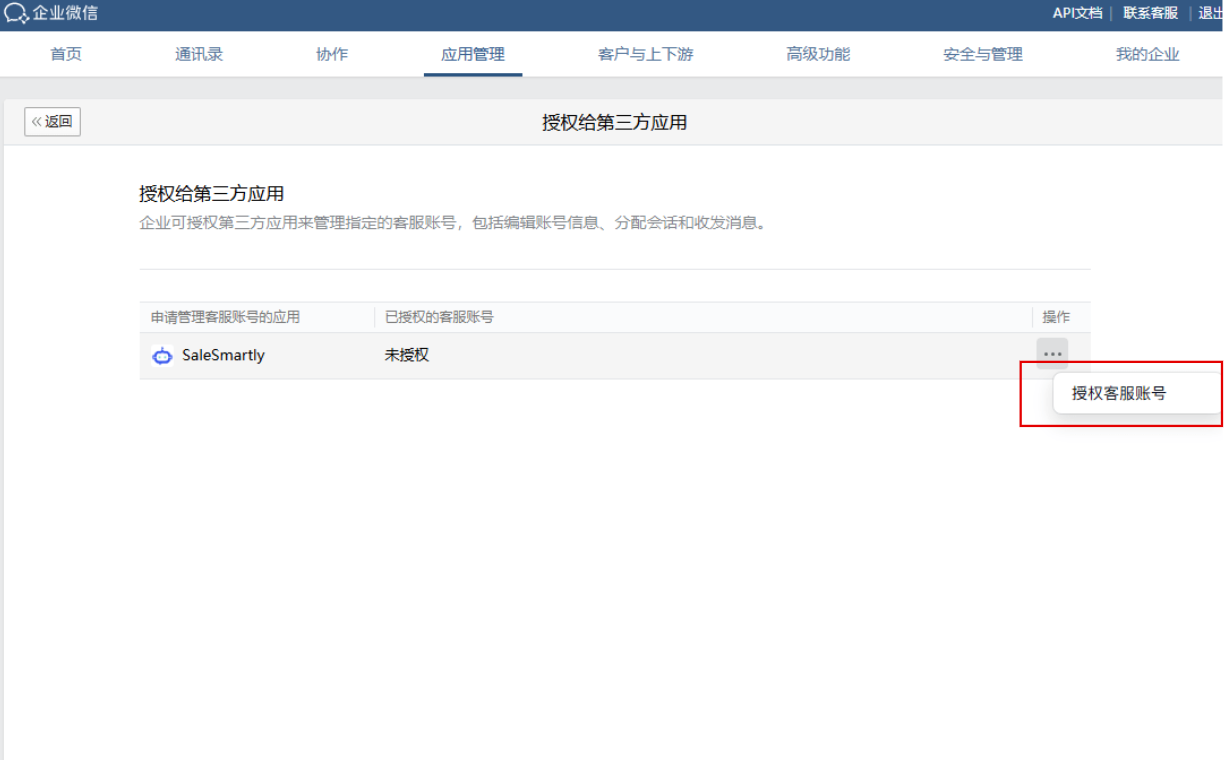
Task: Click the 未授权 status text
Action: pyautogui.click(x=407, y=355)
